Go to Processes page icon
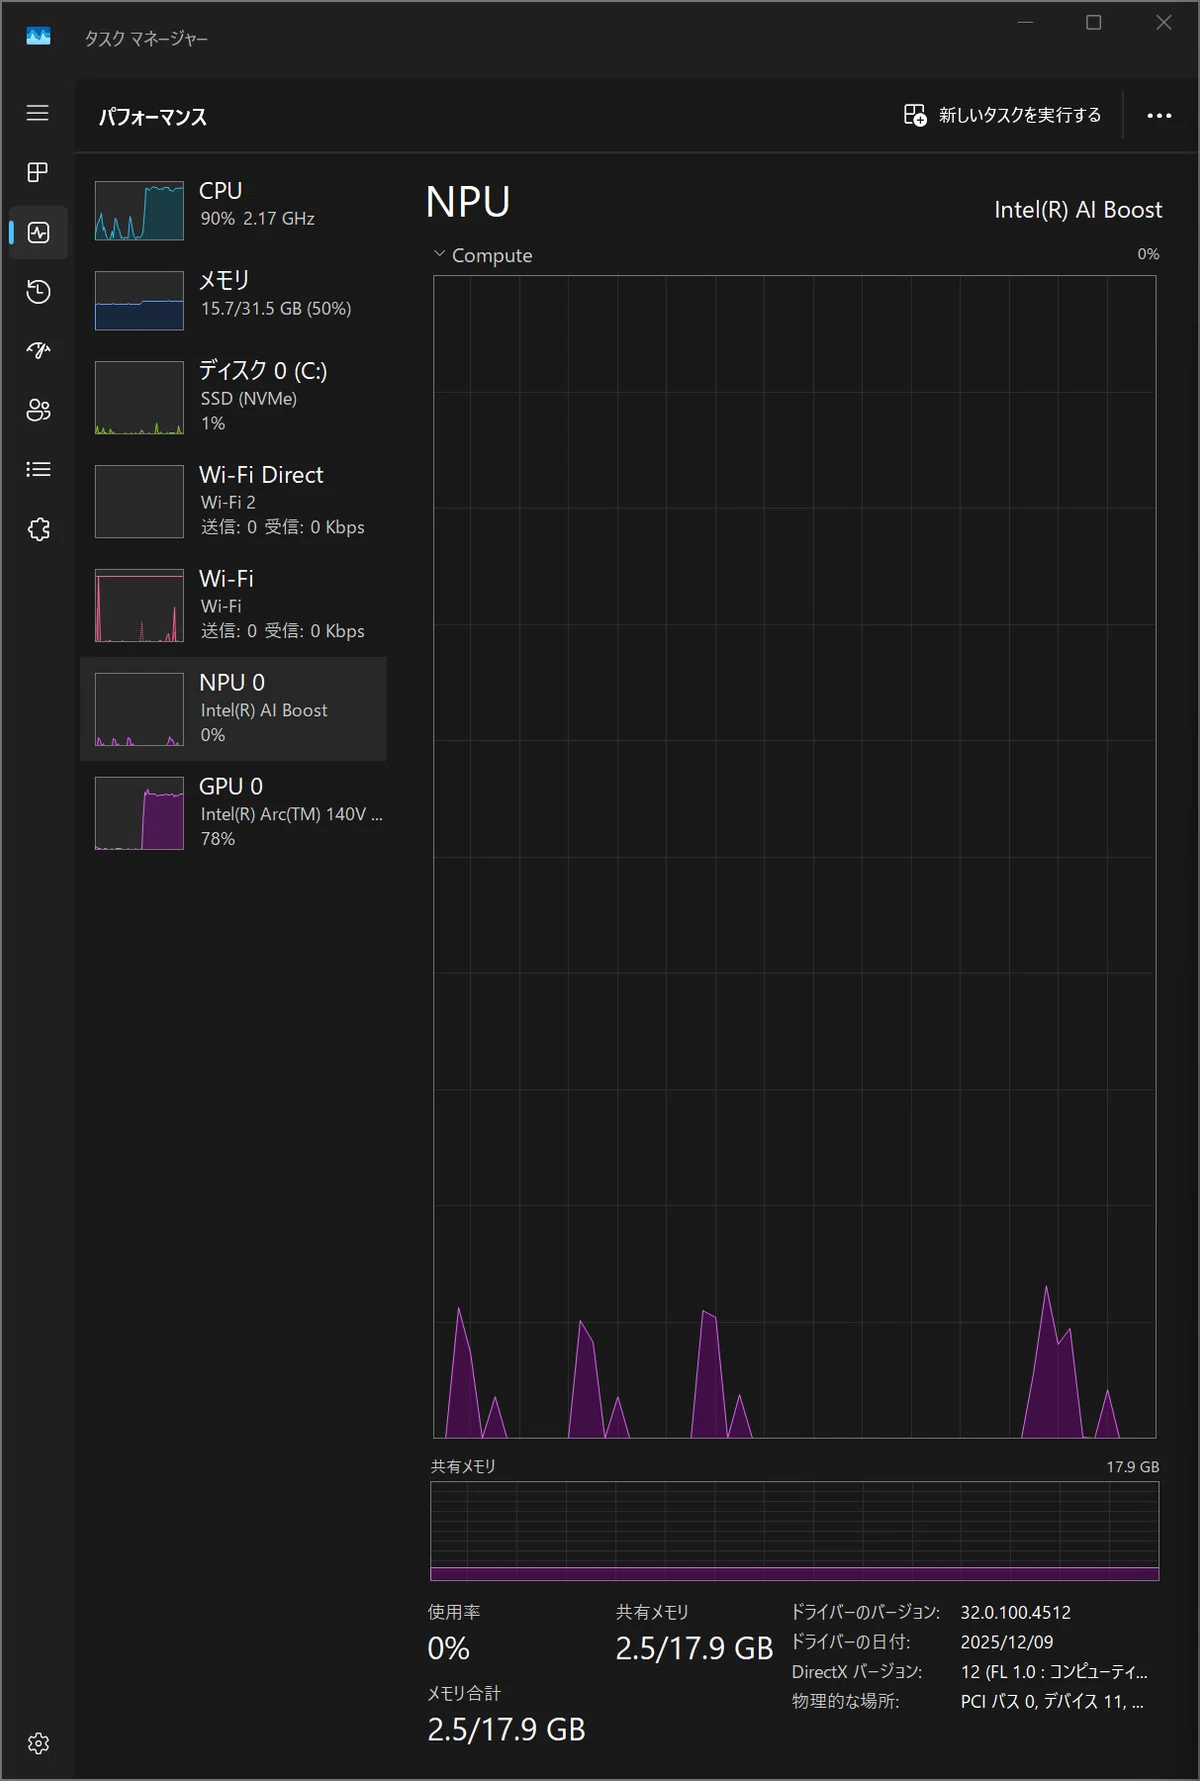Image resolution: width=1200 pixels, height=1781 pixels. (x=38, y=172)
